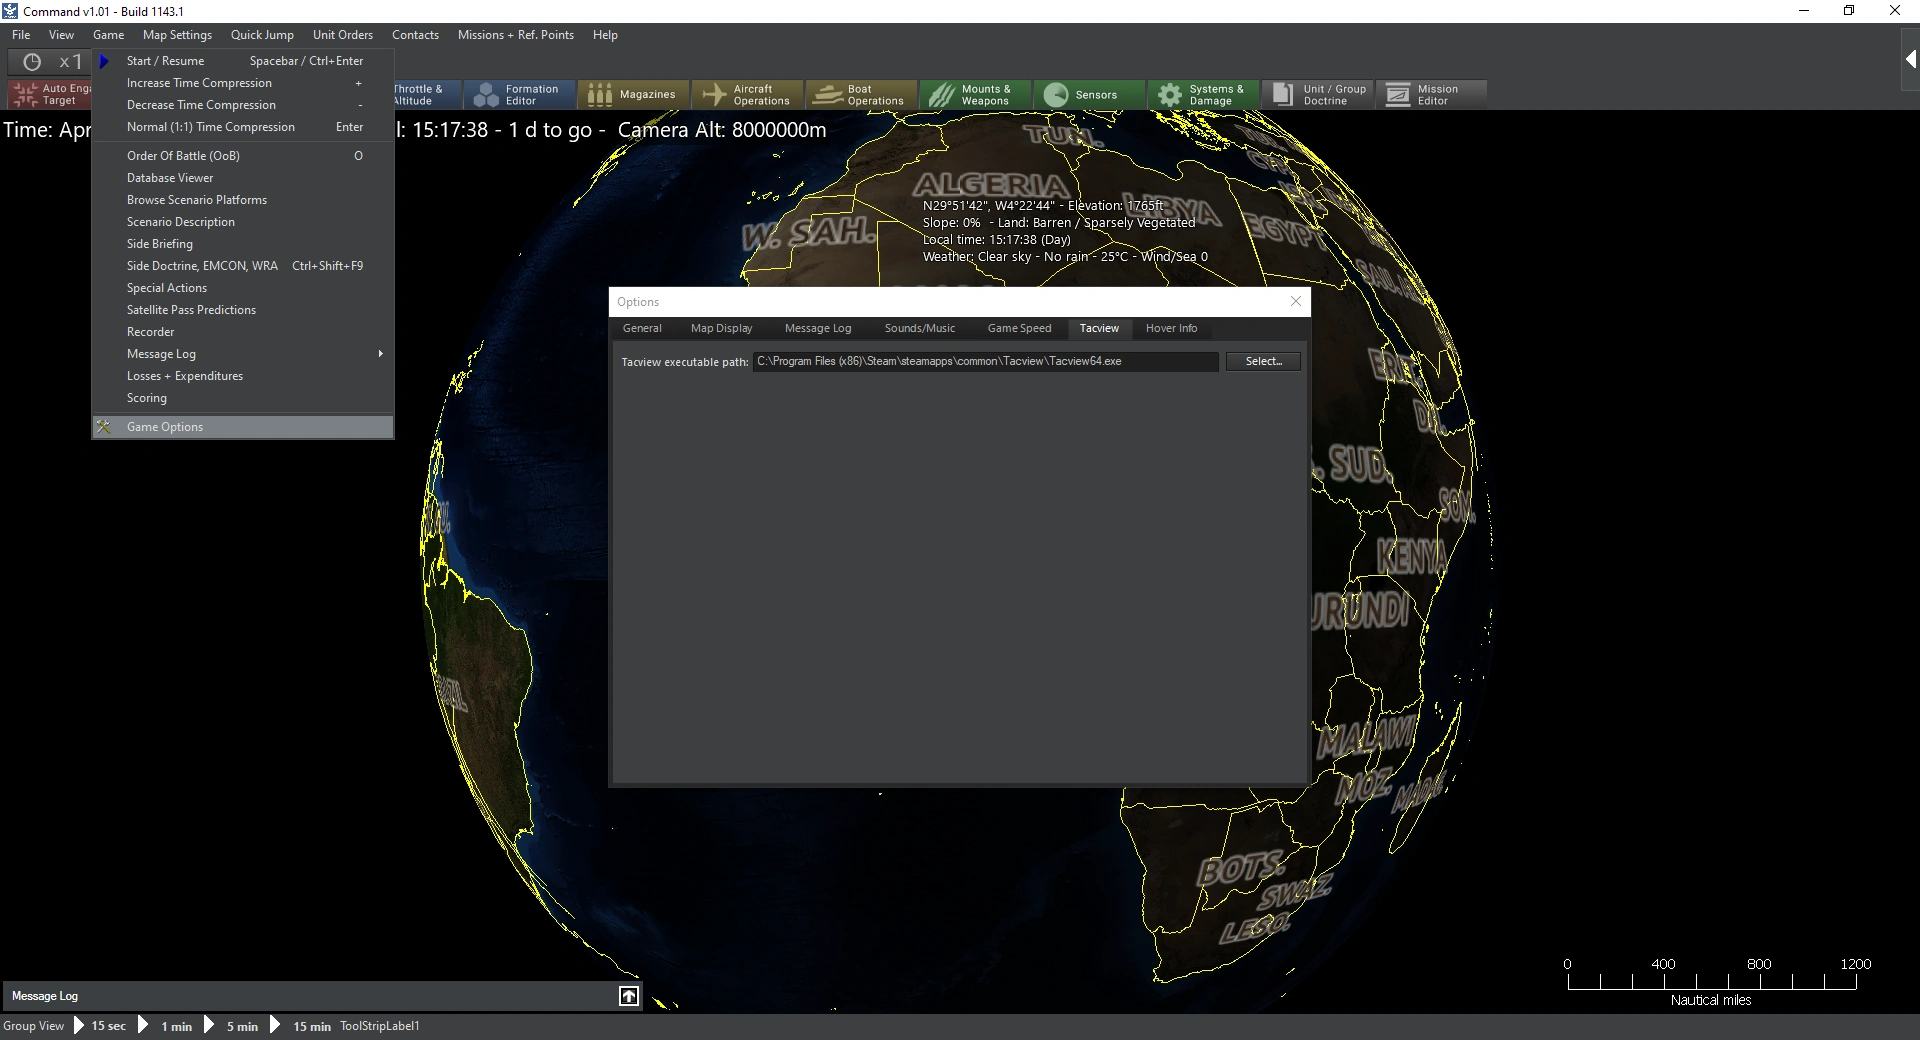Image resolution: width=1920 pixels, height=1040 pixels.
Task: Open Boat Operations toolbar icon
Action: click(828, 95)
